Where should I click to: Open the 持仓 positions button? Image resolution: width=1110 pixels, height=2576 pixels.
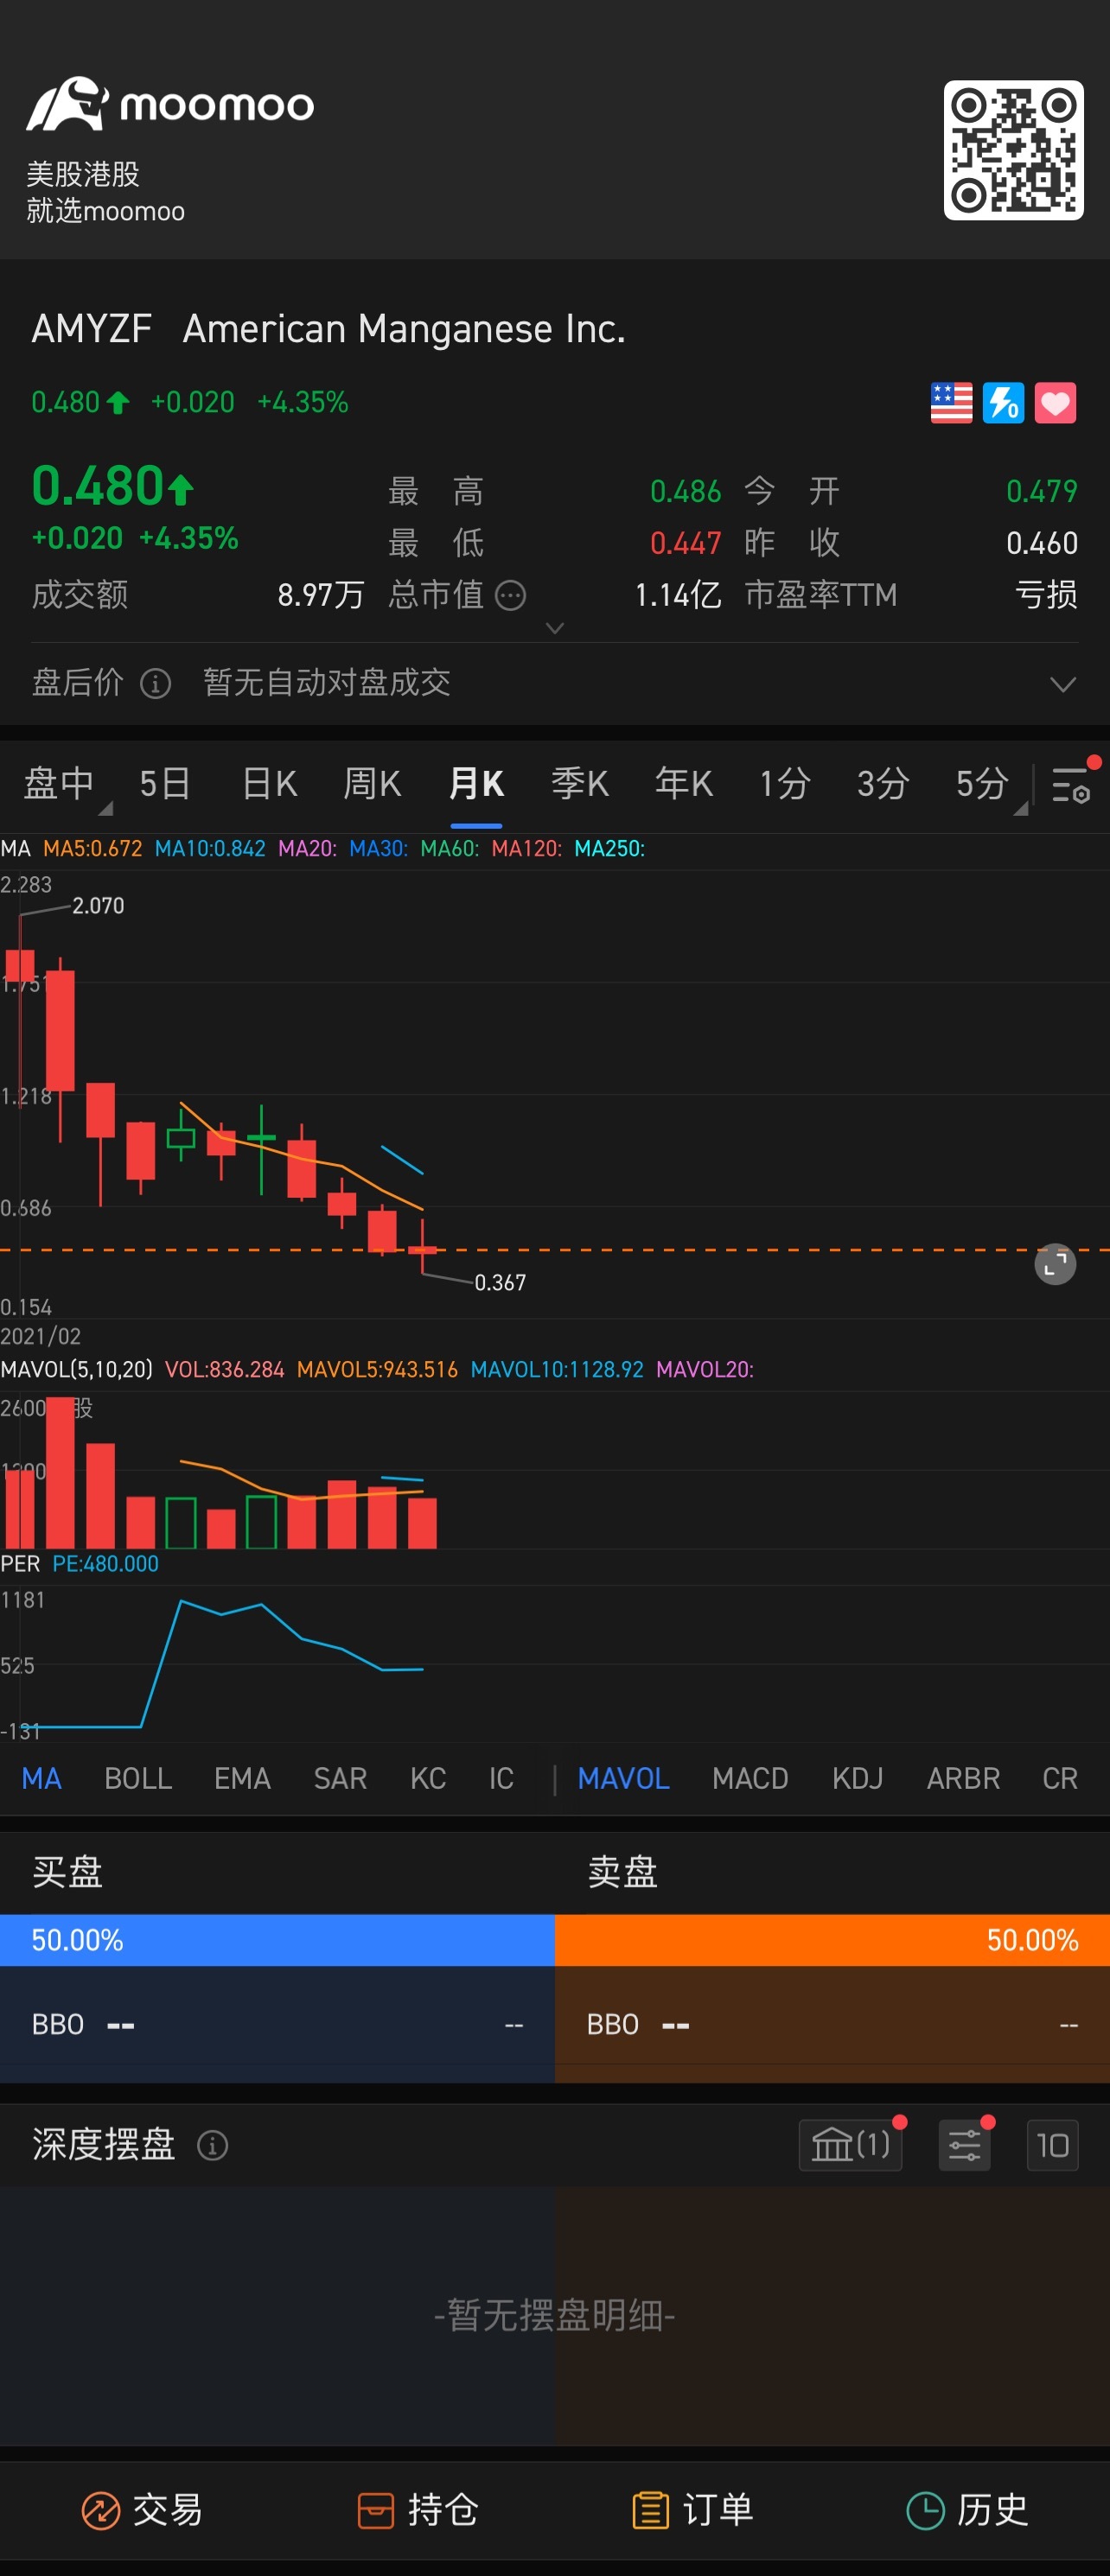point(418,2510)
